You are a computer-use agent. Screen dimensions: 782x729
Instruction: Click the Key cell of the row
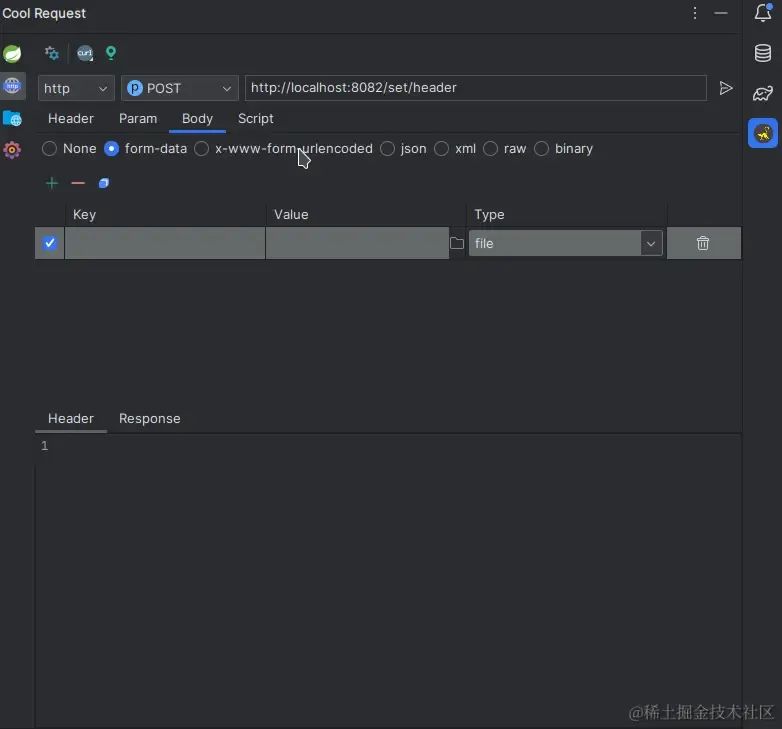(165, 243)
